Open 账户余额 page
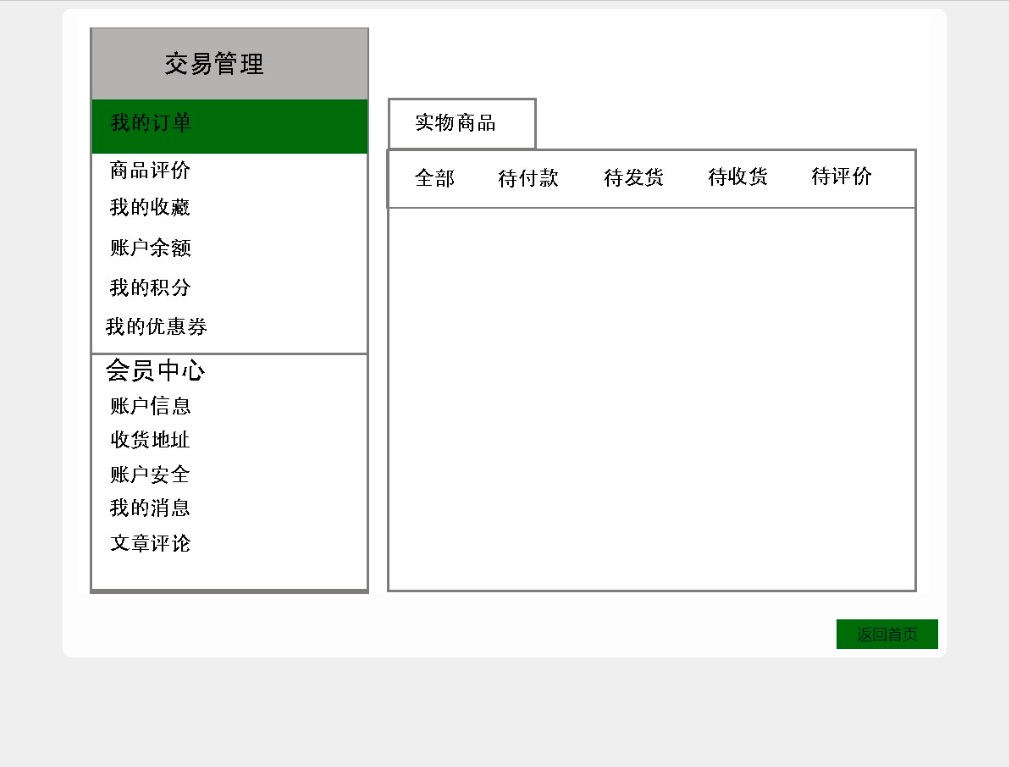 [151, 248]
